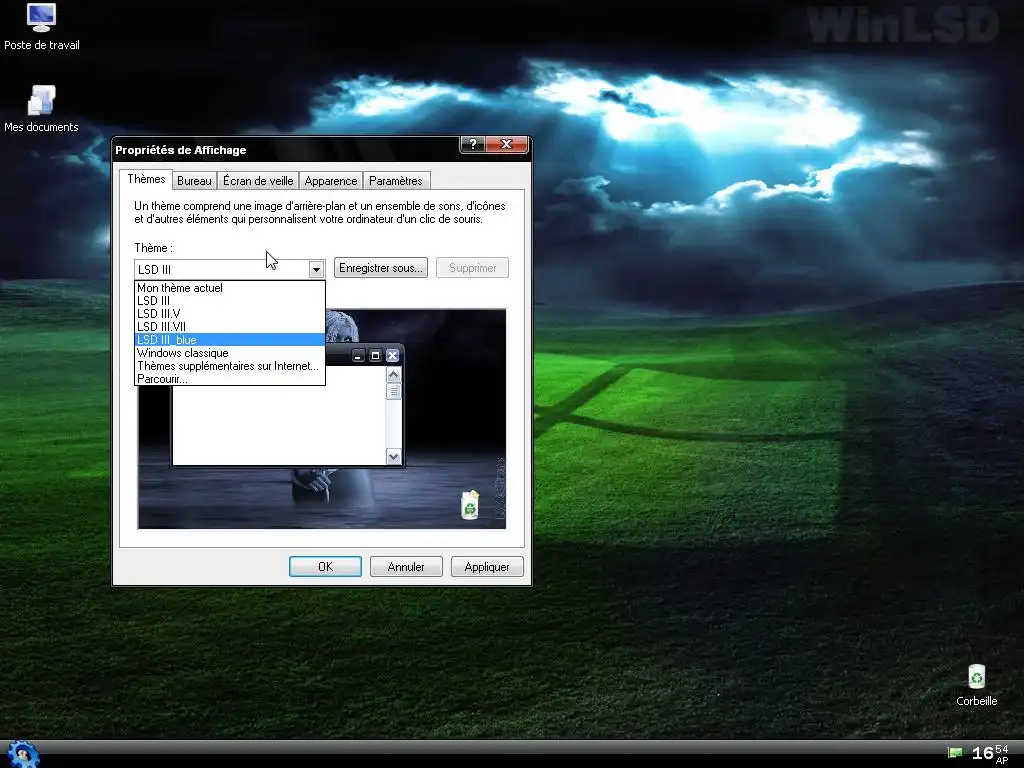
Task: Click the network tray icon near clock
Action: click(x=955, y=754)
